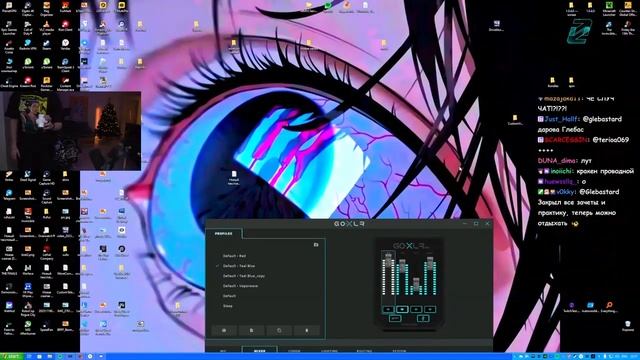Switch to the MIXER tab in GoXLR
Viewport: 640px width, 360px height.
[x=260, y=350]
